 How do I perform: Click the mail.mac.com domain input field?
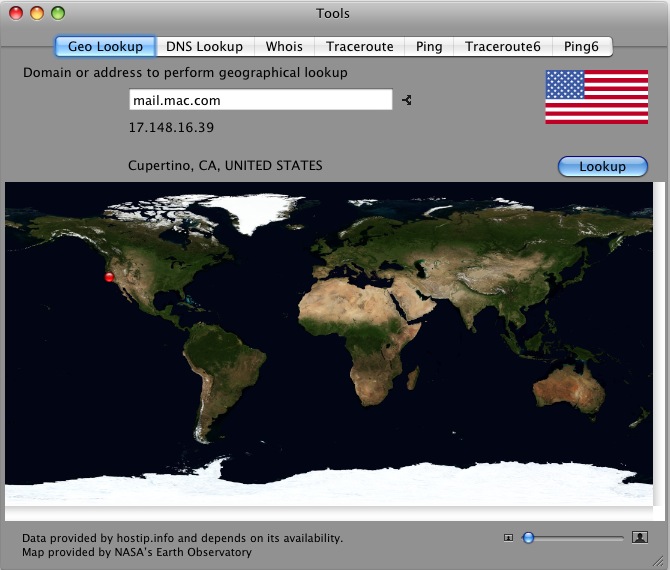point(260,100)
